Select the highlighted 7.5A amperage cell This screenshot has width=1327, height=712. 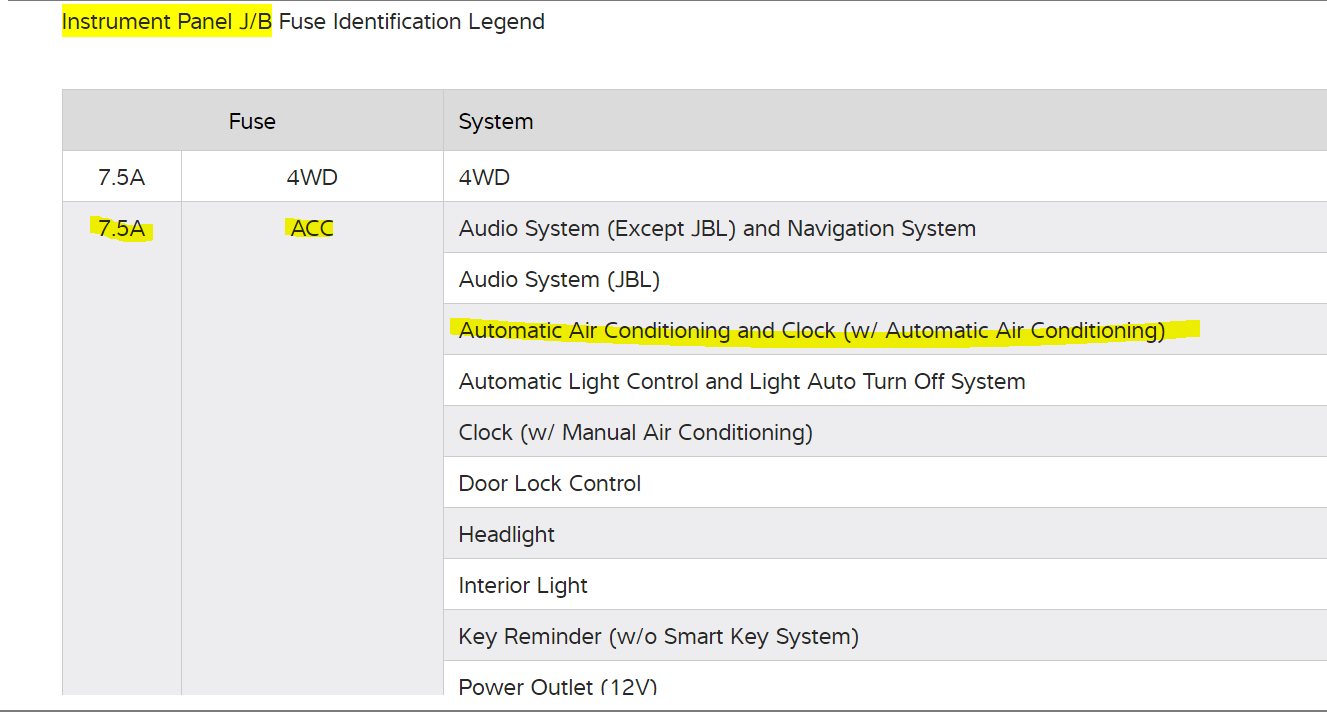click(122, 229)
